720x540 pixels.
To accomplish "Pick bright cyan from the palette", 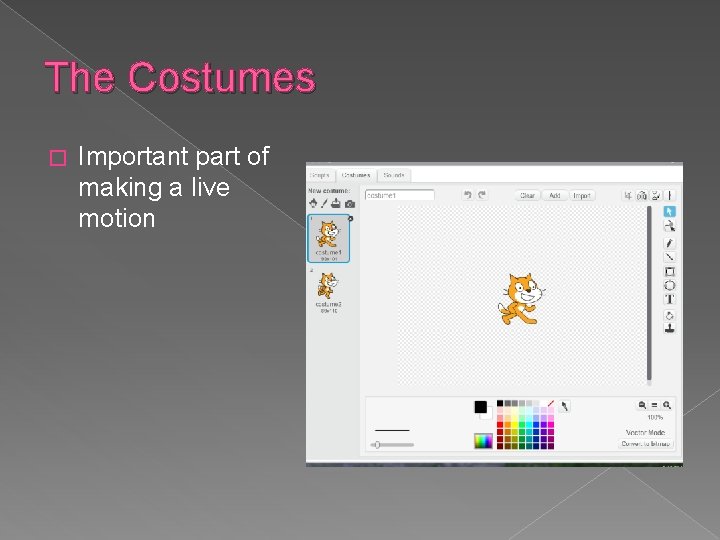I will point(529,425).
